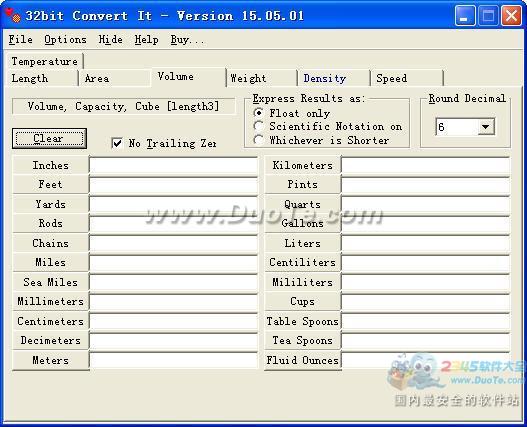Click the Gallons unit button
Viewport: 527px width, 427px height.
[302, 223]
